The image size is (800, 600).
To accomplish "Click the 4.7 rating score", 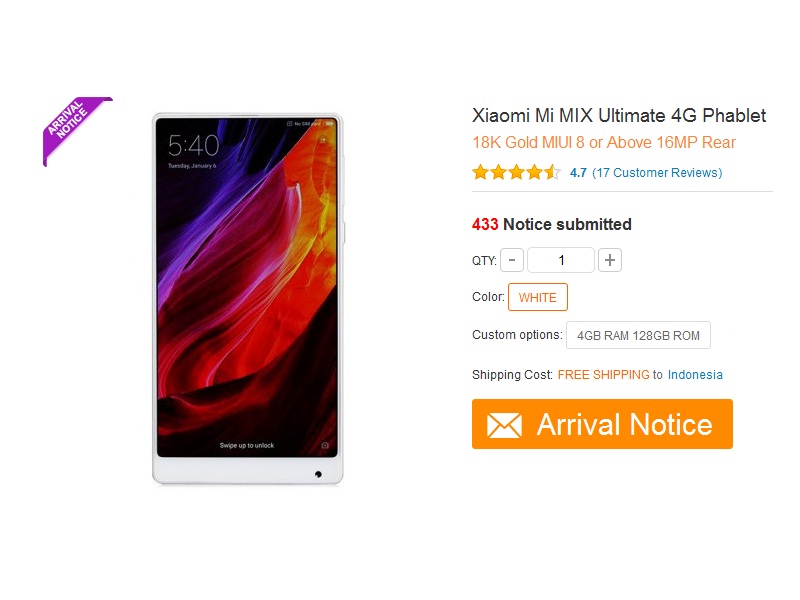I will (578, 173).
